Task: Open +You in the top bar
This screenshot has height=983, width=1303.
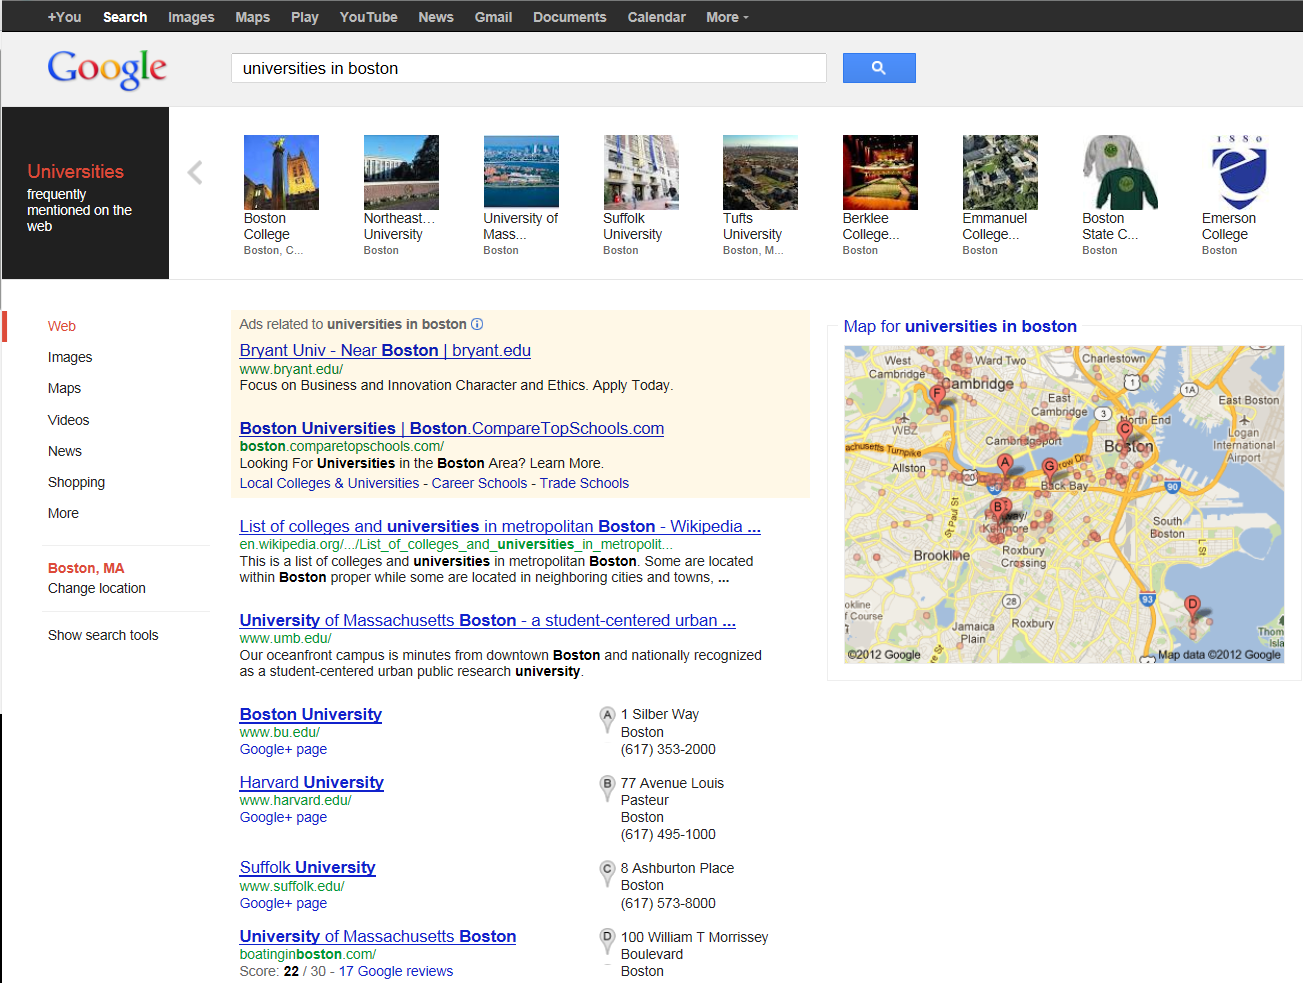Action: click(64, 17)
